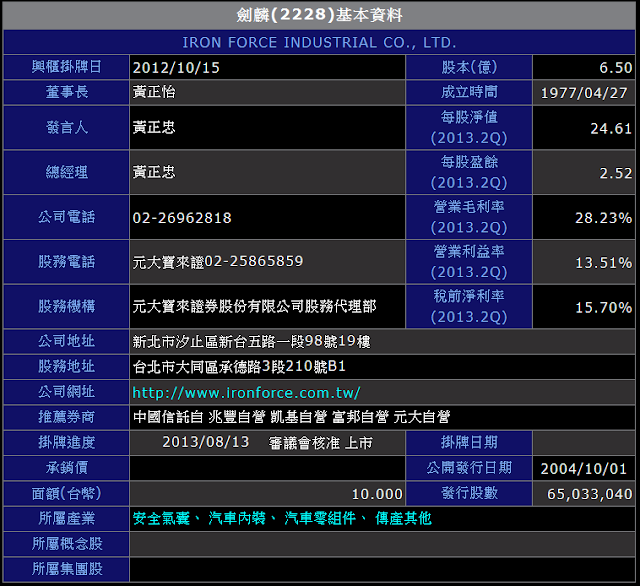Select the 黃正忠 name in 總經理 row

[x=154, y=172]
